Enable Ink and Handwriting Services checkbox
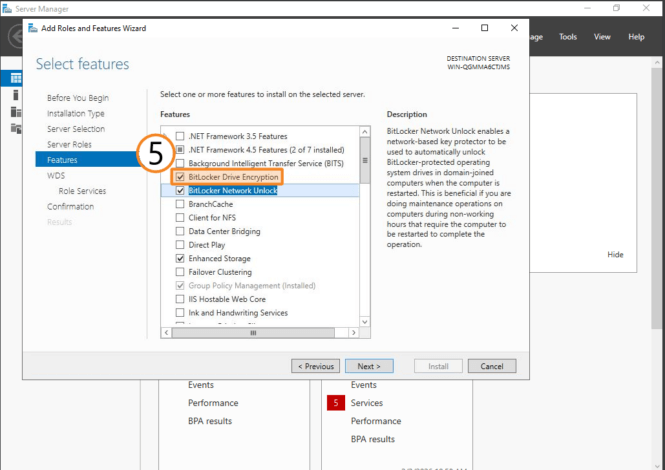 coord(180,313)
